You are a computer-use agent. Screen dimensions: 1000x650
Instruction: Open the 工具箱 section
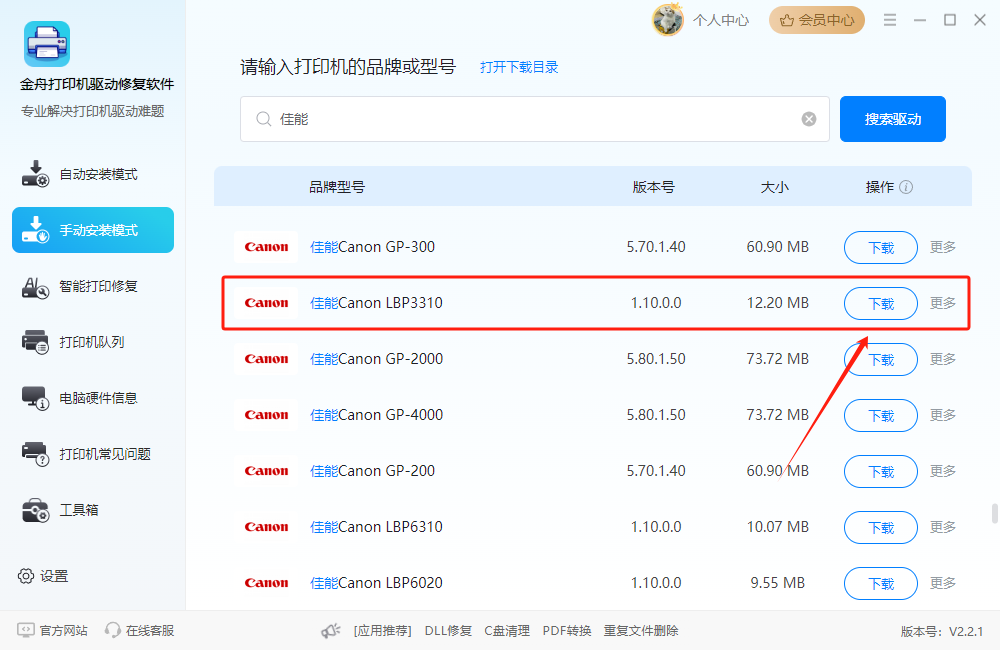[93, 510]
